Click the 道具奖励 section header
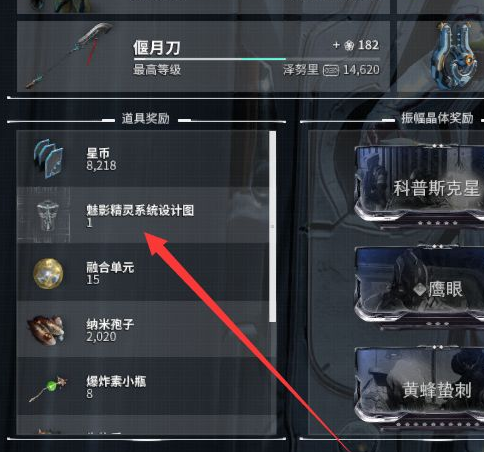This screenshot has width=484, height=452. [145, 118]
